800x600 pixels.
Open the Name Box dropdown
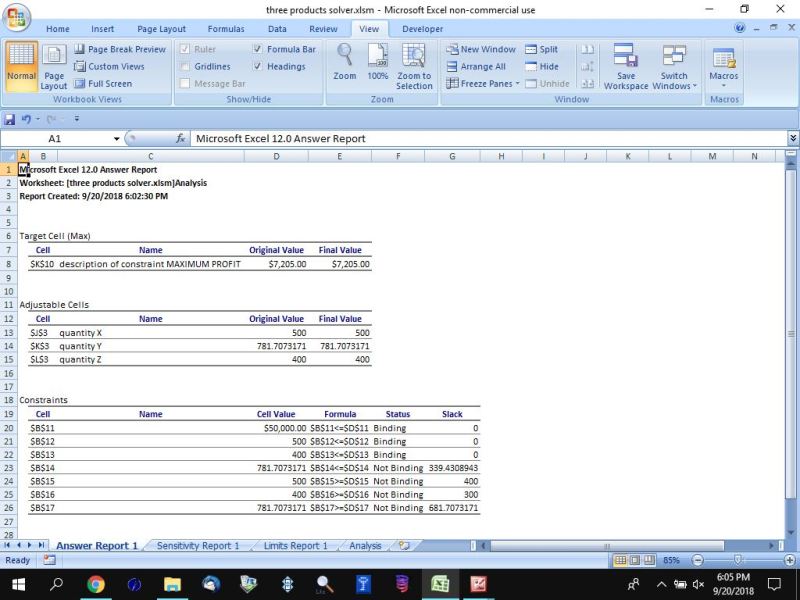pyautogui.click(x=116, y=139)
